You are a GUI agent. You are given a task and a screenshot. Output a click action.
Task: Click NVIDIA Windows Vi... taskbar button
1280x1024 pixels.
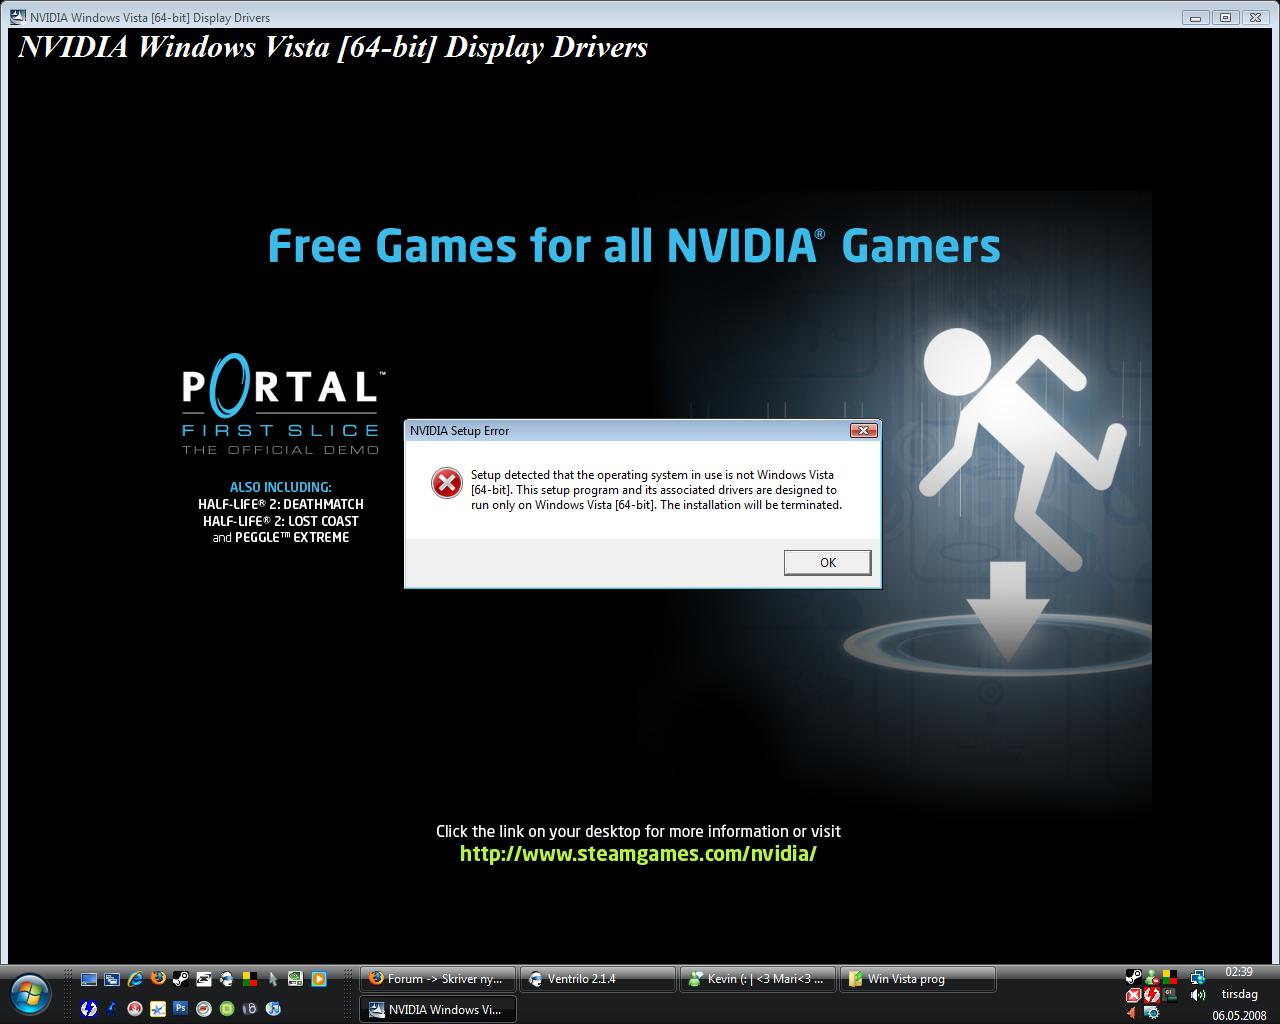coord(438,1009)
